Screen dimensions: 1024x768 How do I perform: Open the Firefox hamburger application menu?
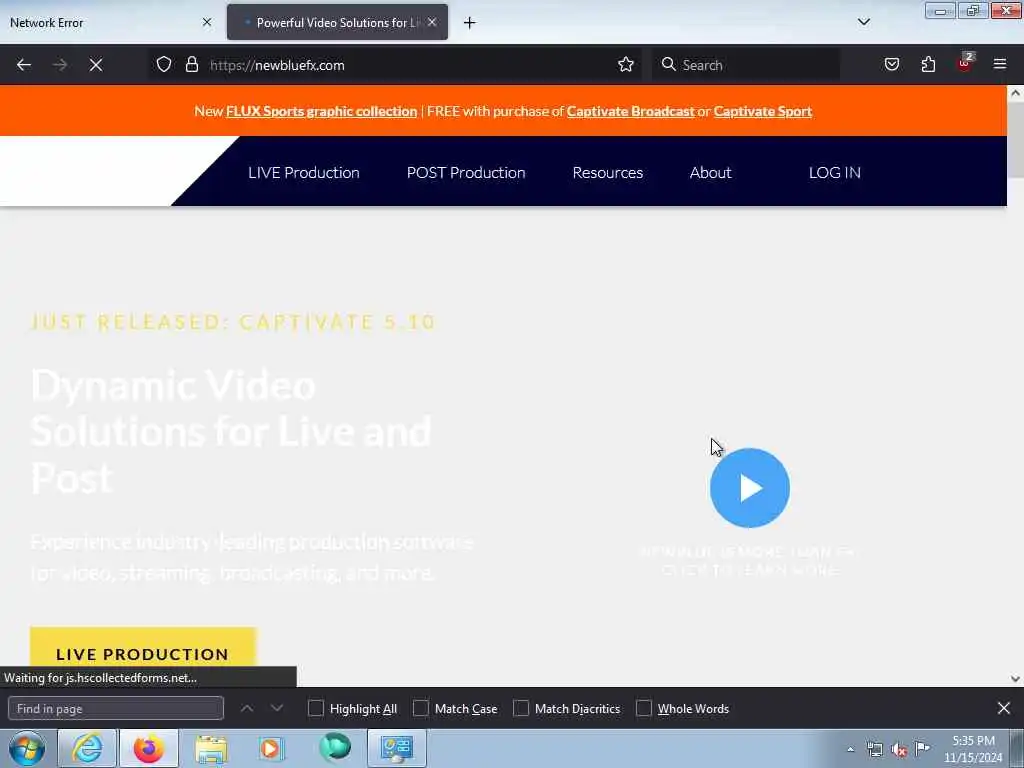1000,64
